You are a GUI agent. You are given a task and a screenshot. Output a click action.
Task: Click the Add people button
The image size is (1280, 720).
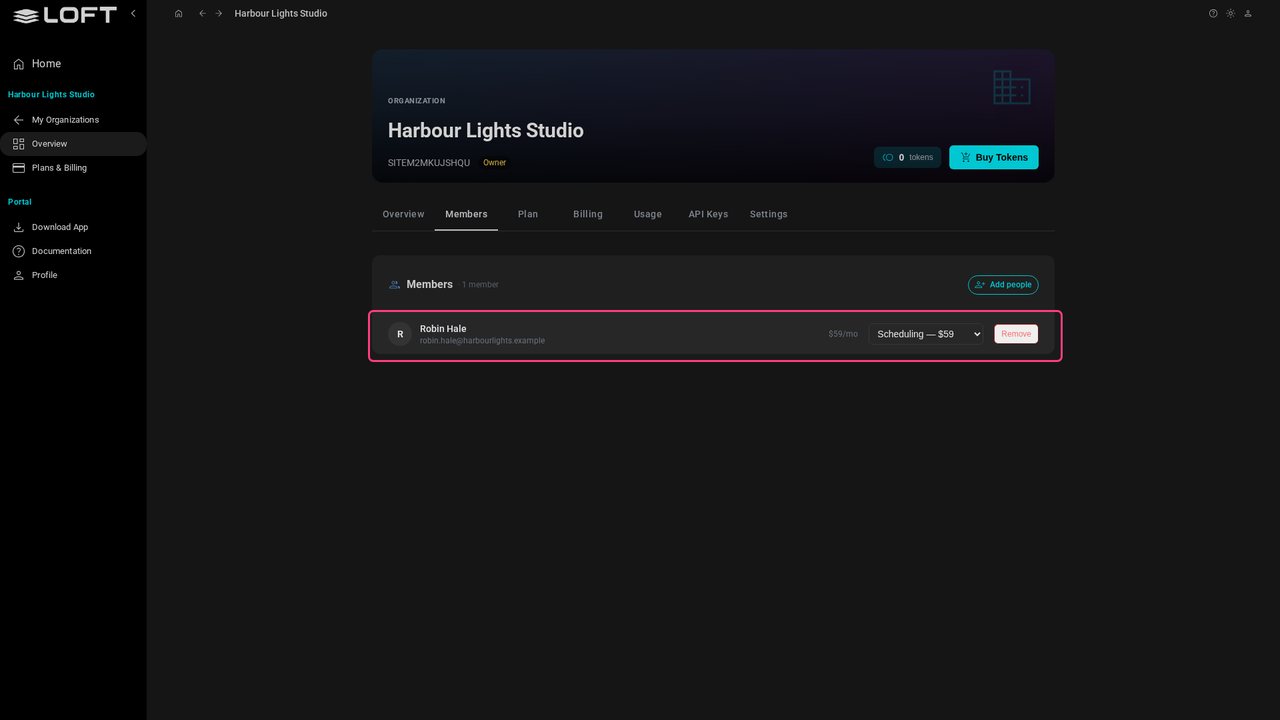[1003, 285]
